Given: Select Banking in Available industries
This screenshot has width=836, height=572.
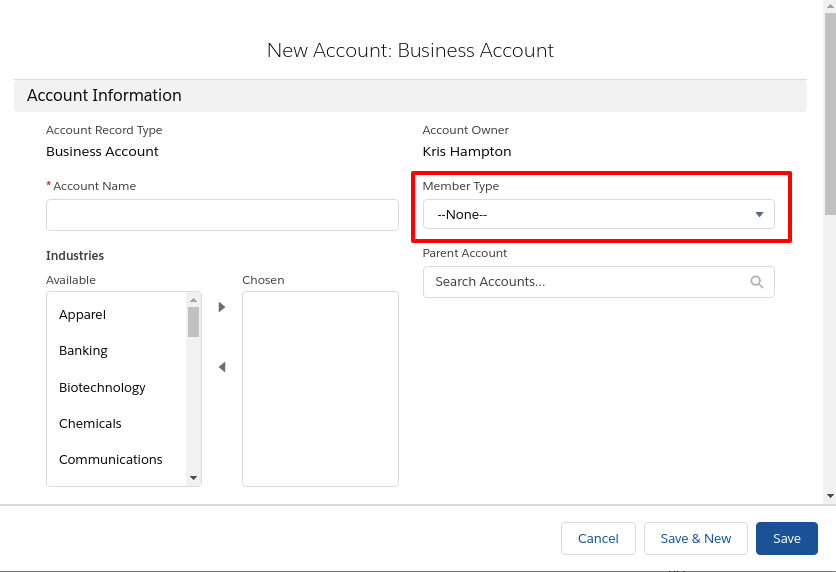Looking at the screenshot, I should click(83, 351).
